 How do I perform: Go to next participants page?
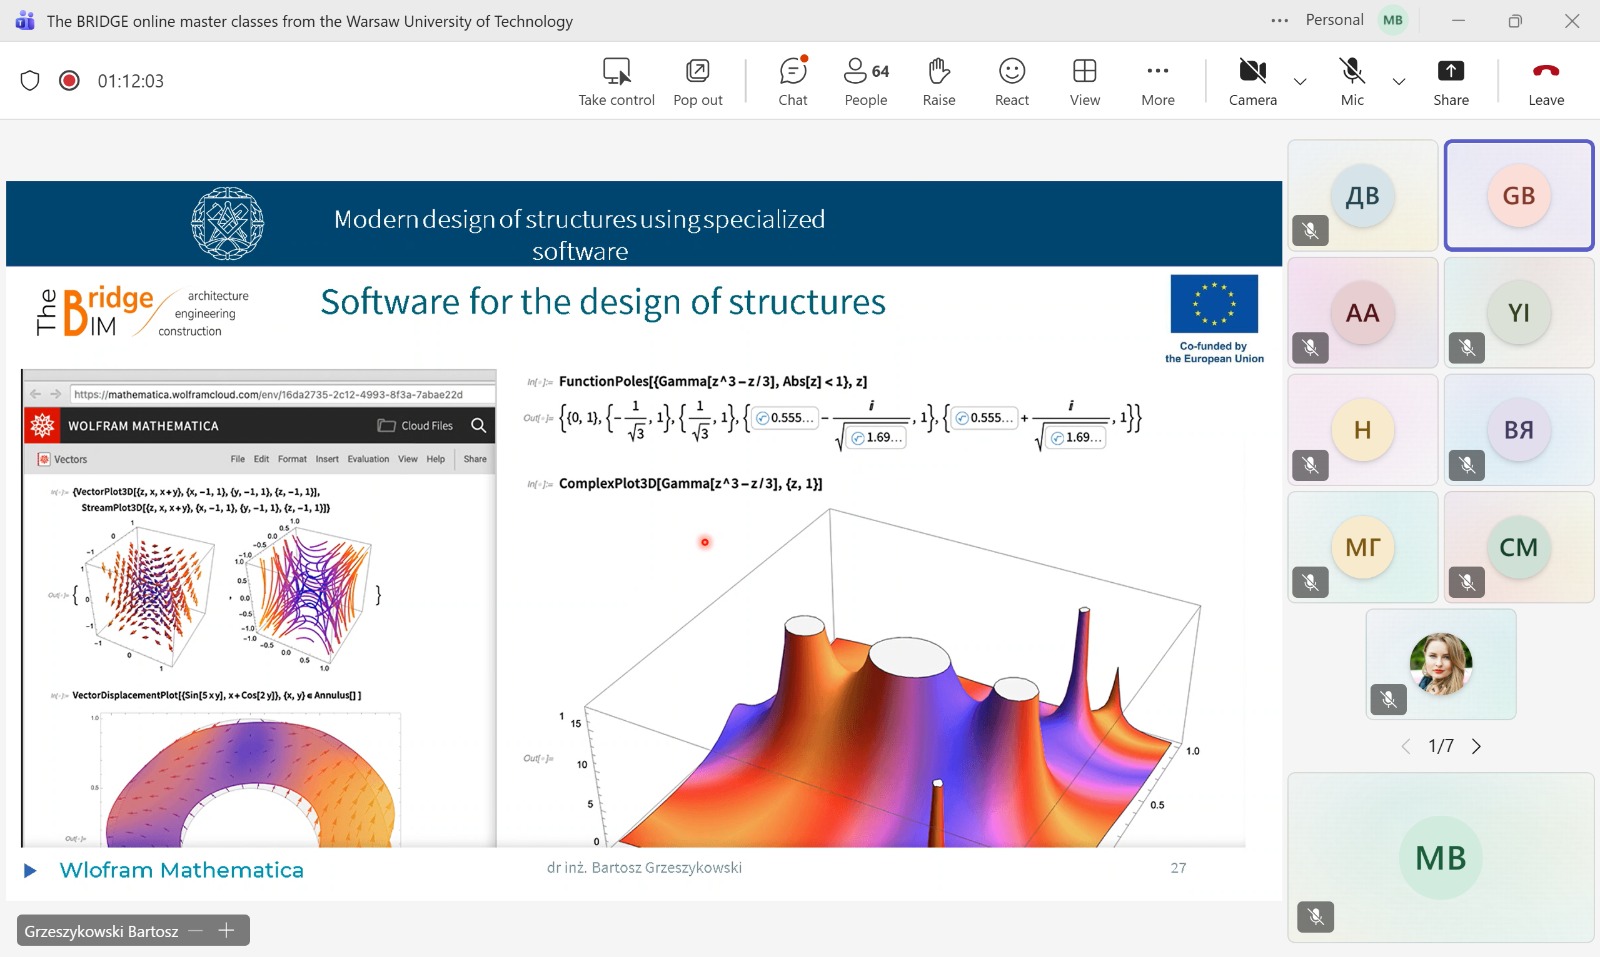1476,746
